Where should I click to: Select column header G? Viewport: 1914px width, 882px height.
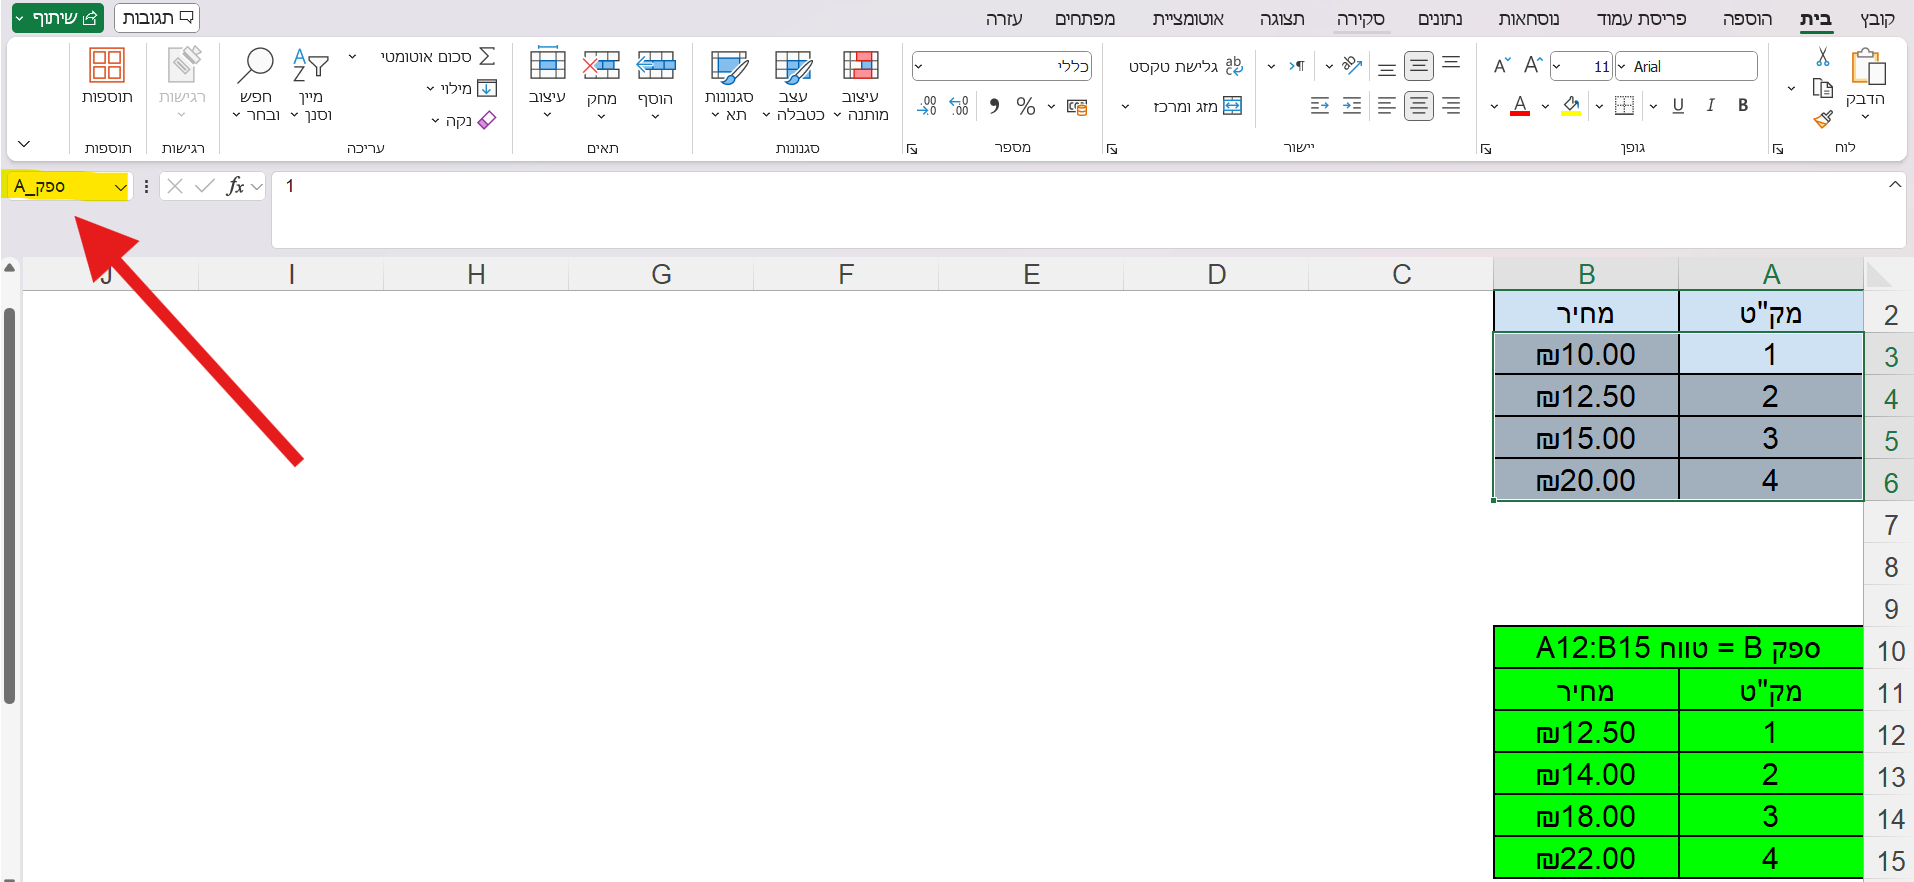point(661,274)
